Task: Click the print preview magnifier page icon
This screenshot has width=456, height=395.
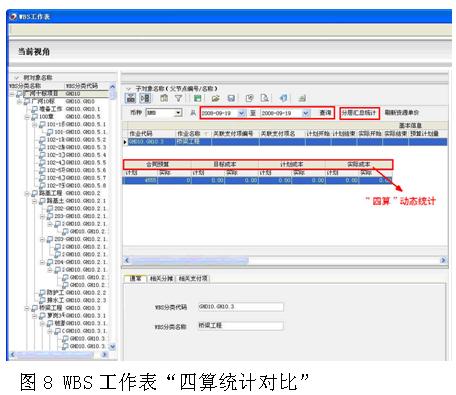Action: 265,98
